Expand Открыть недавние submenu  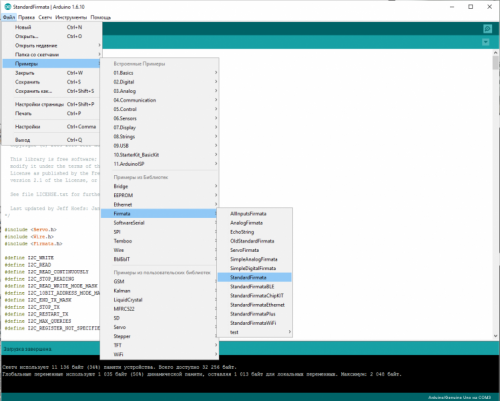point(51,45)
